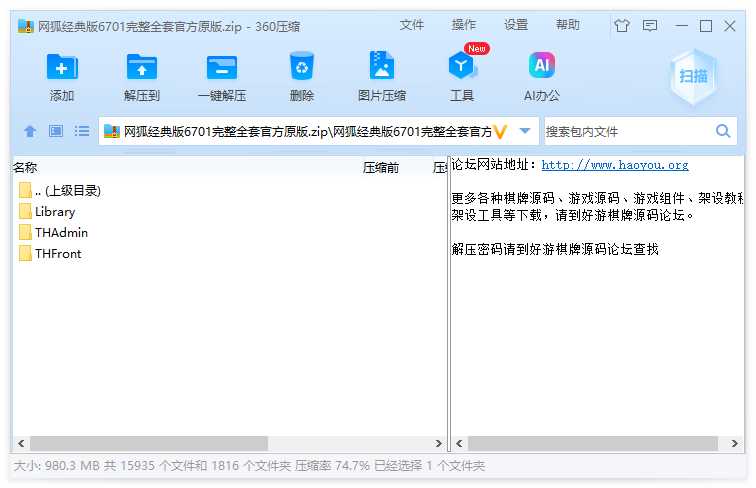Screen dimensions: 756x488
Task: Click the Library folder icon
Action: pyautogui.click(x=25, y=211)
